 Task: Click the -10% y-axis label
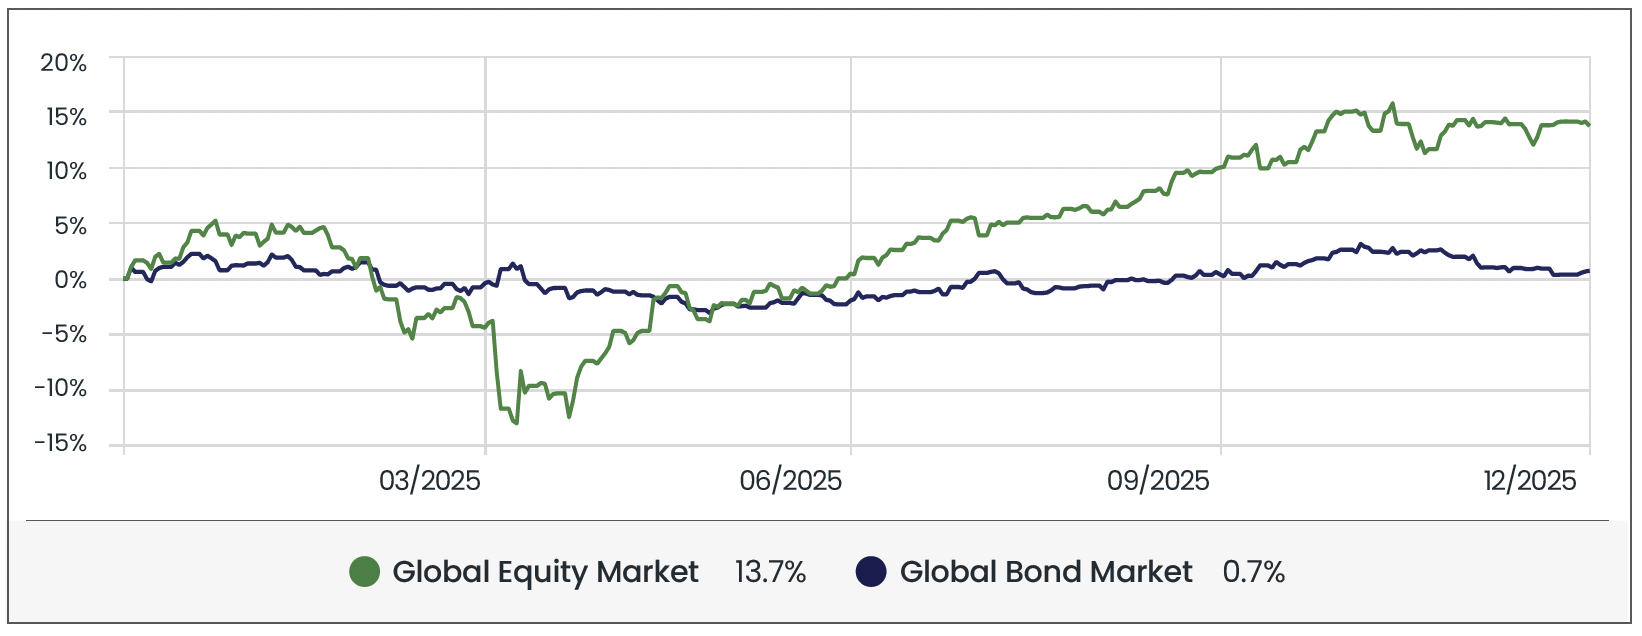click(x=60, y=389)
